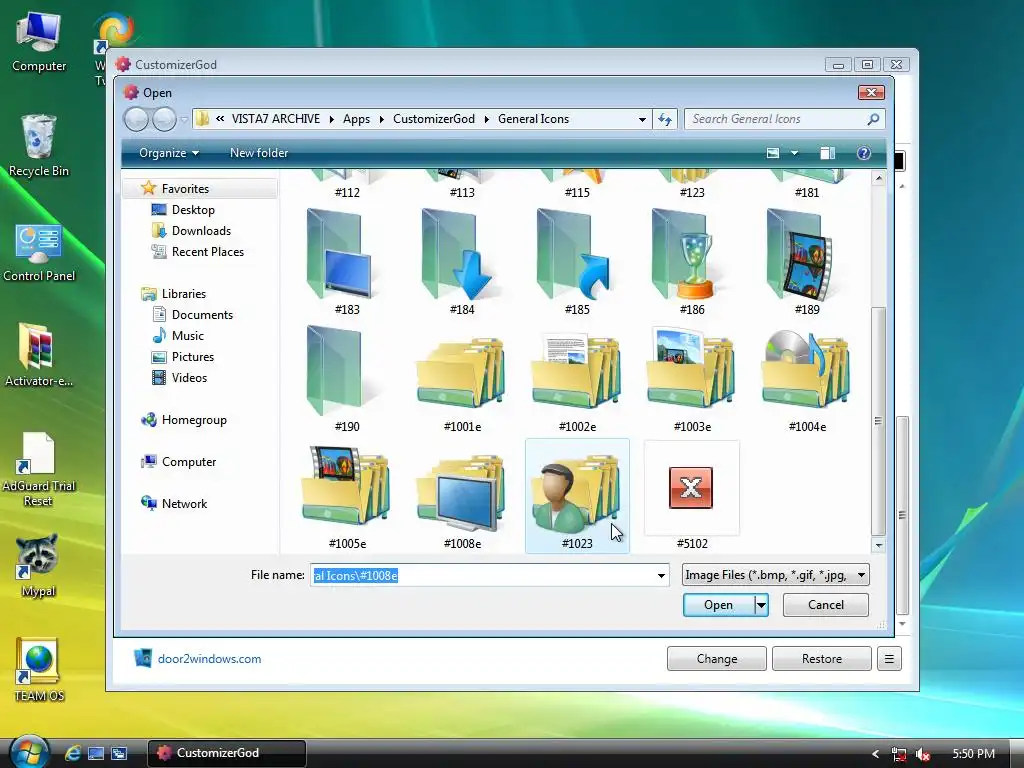The width and height of the screenshot is (1024, 768).
Task: Select Libraries in the navigation pane
Action: point(184,294)
